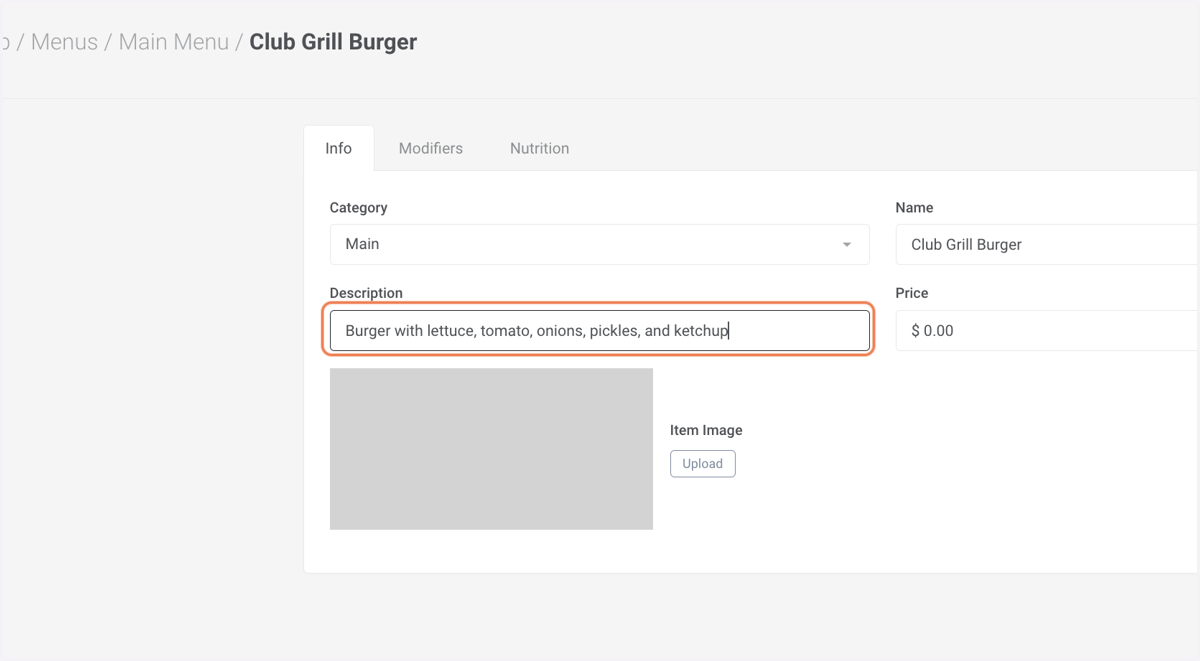Screen dimensions: 1200x661
Task: Click Club Grill Burger breadcrumb title
Action: pos(333,42)
